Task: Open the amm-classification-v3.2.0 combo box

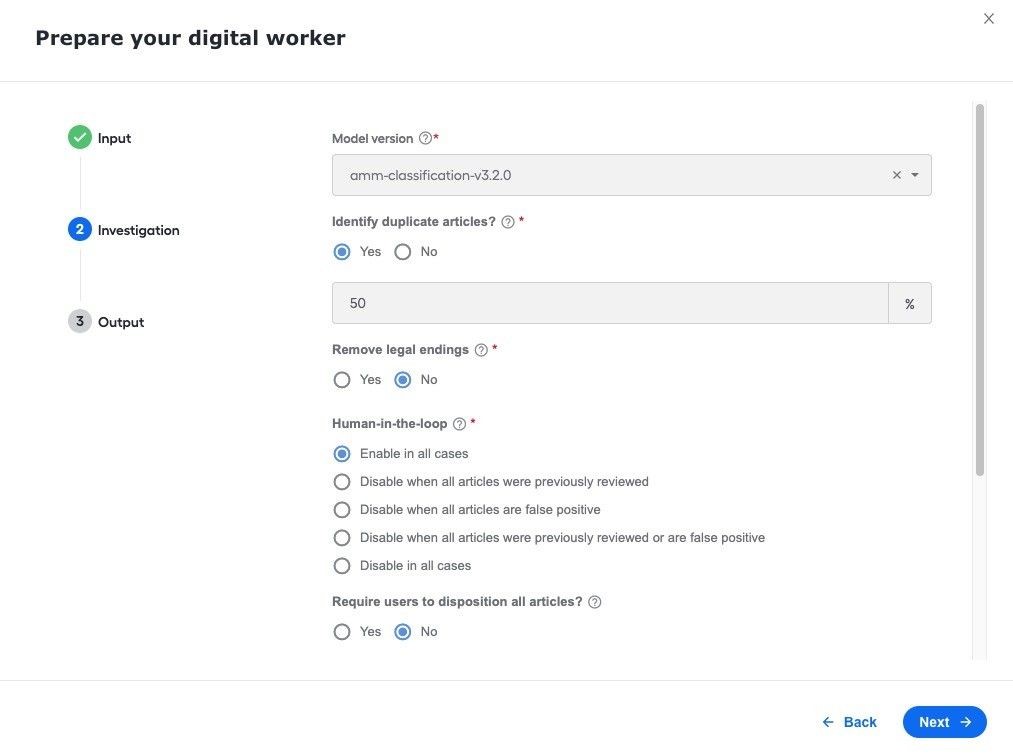Action: point(631,175)
